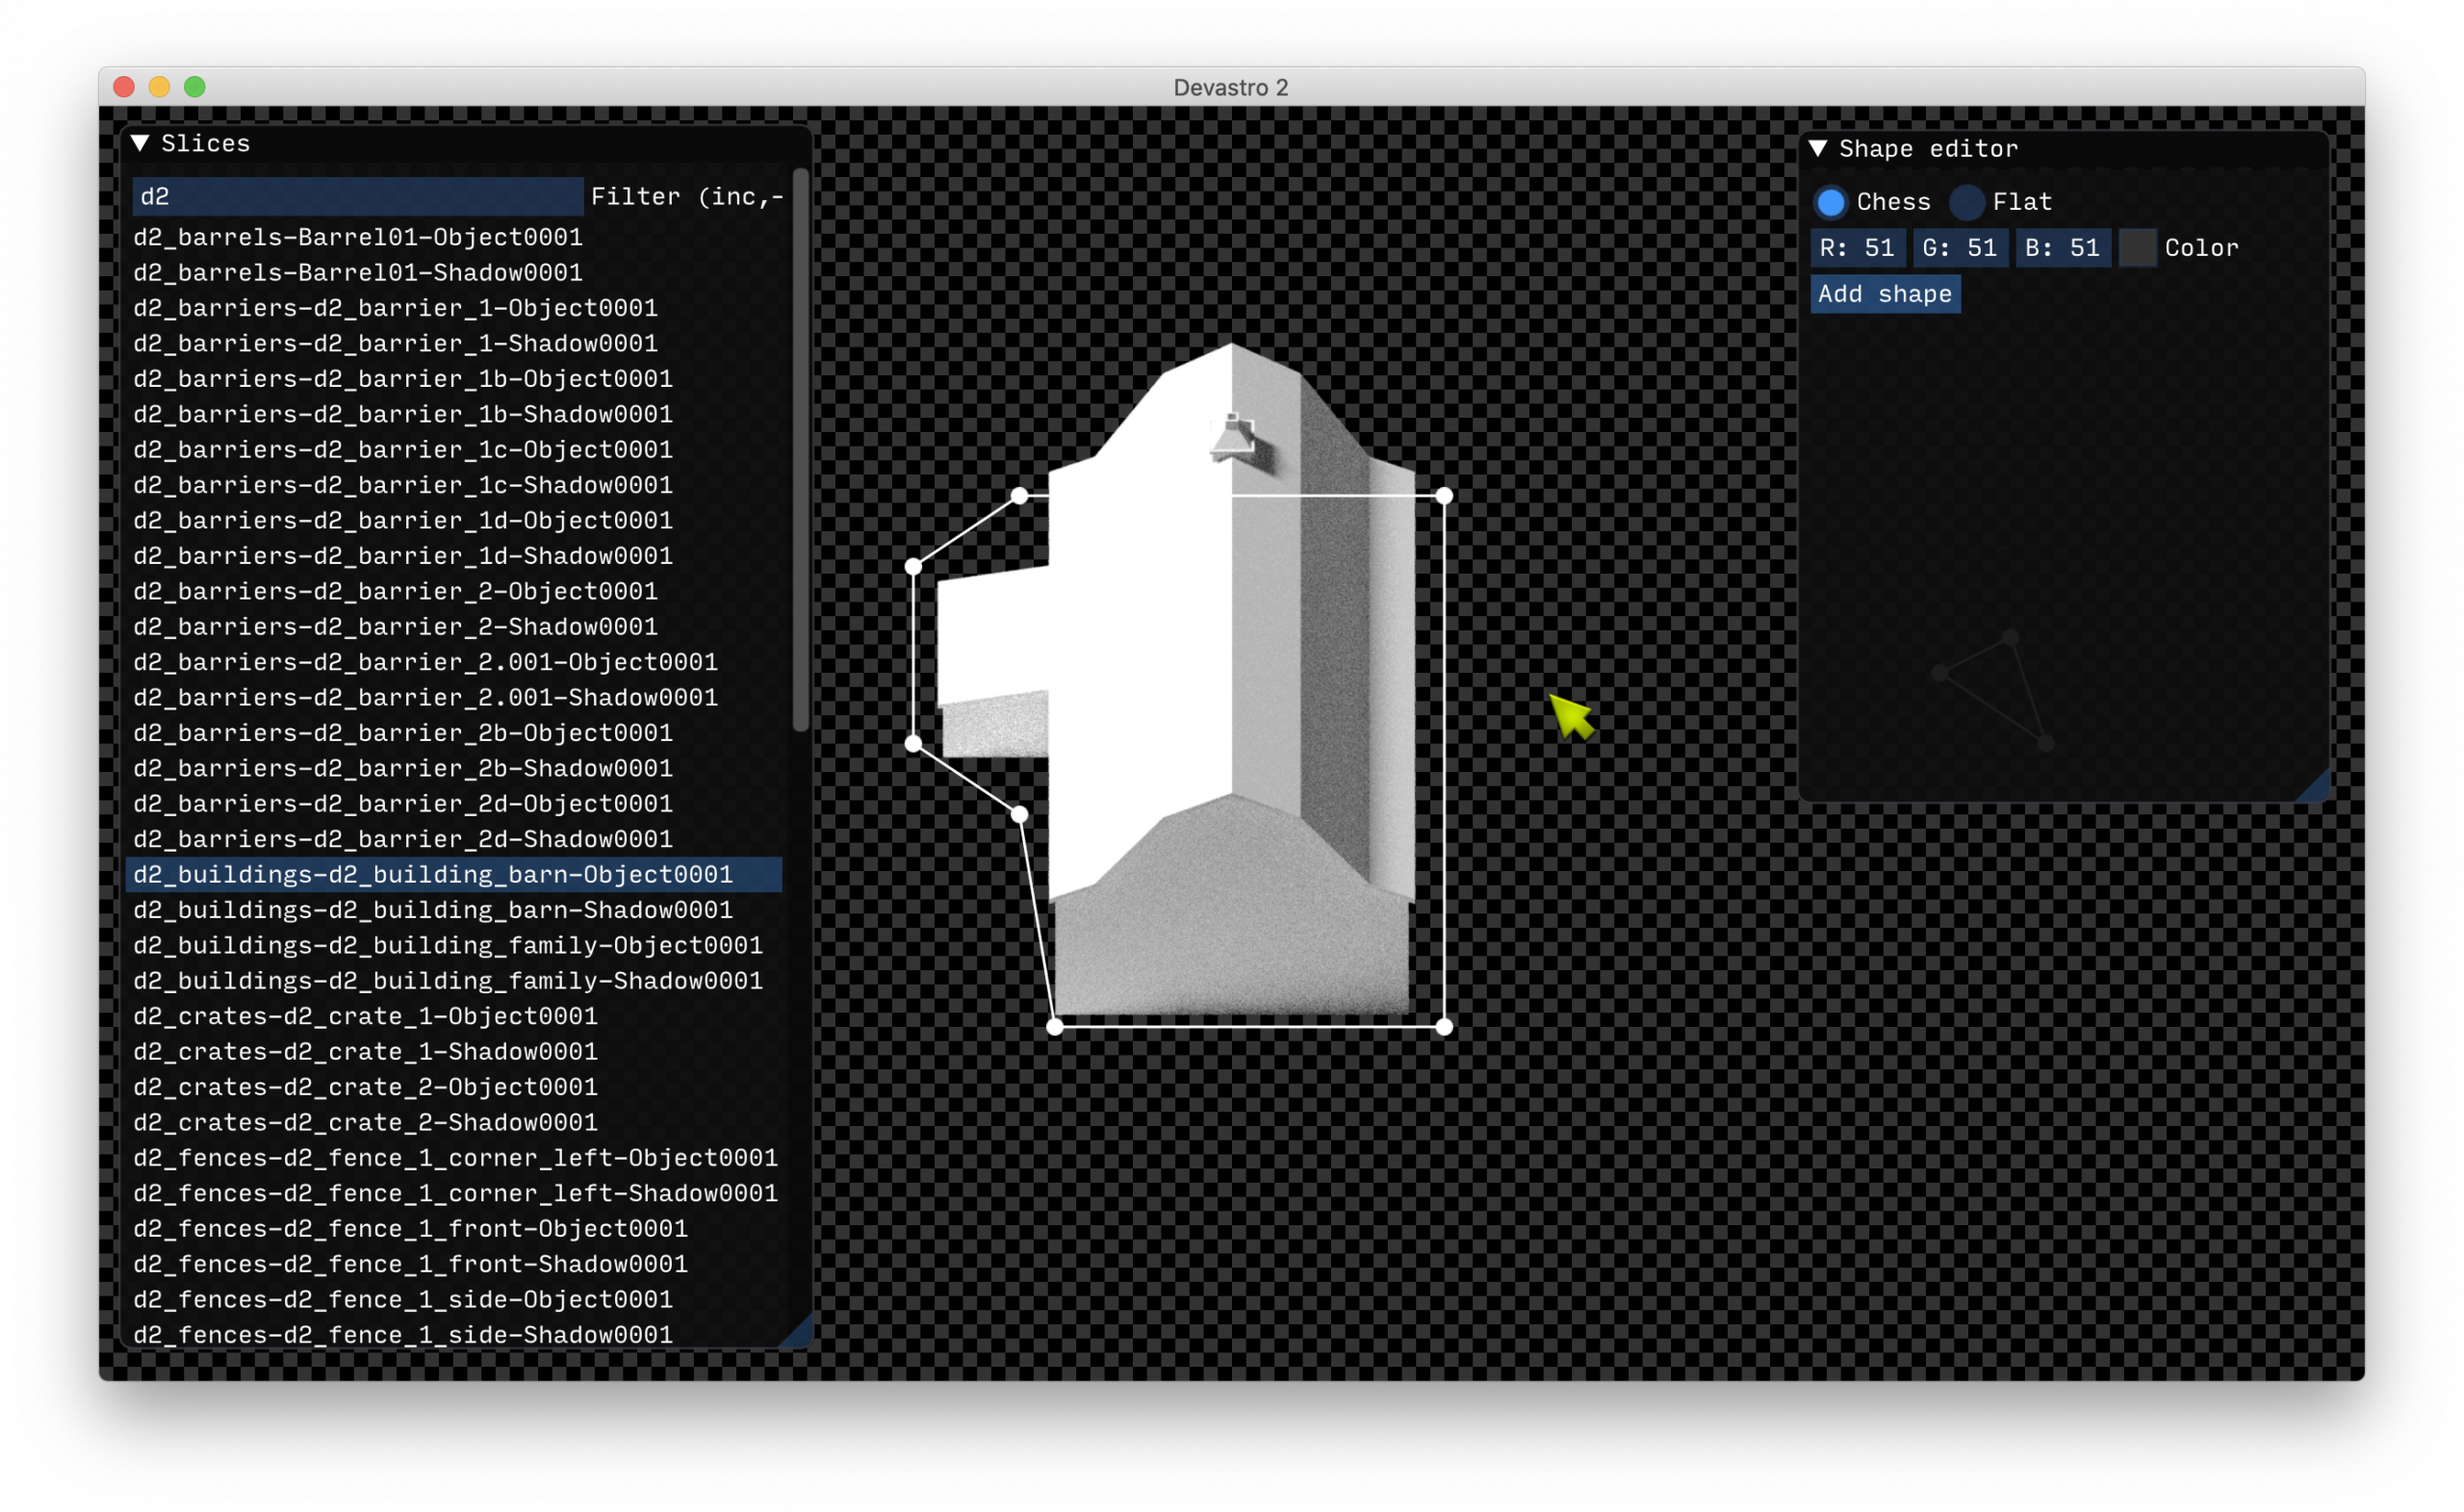Select d2_barriers-d2_barrier_1-Object0001 slice
The image size is (2464, 1512).
(x=455, y=308)
